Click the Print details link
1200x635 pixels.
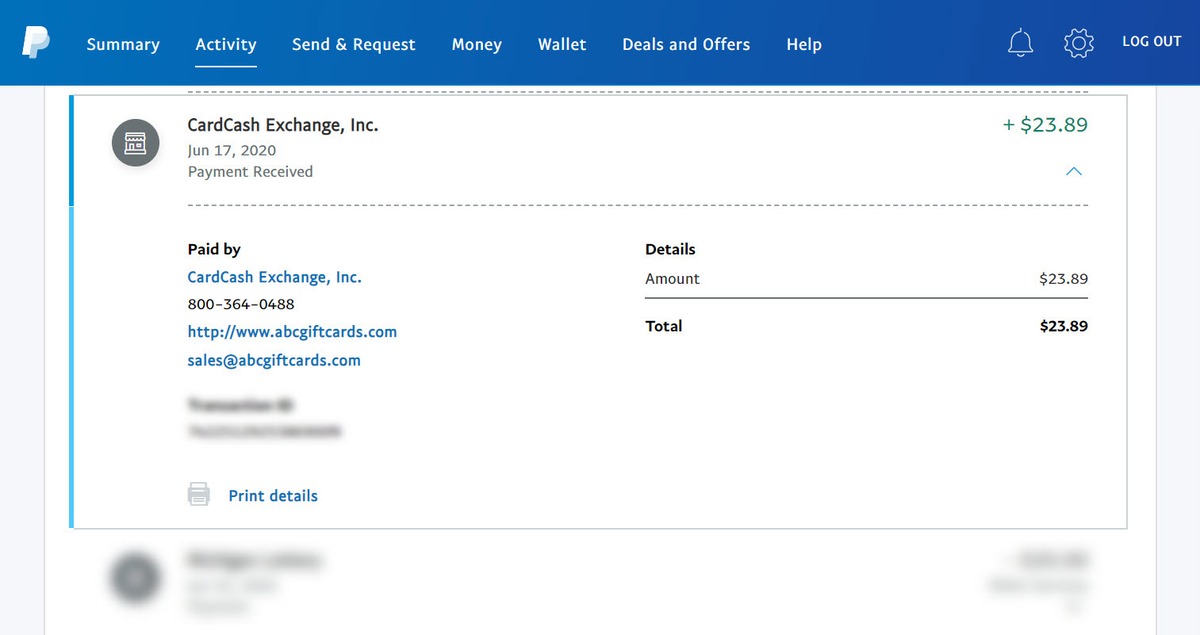pos(273,495)
